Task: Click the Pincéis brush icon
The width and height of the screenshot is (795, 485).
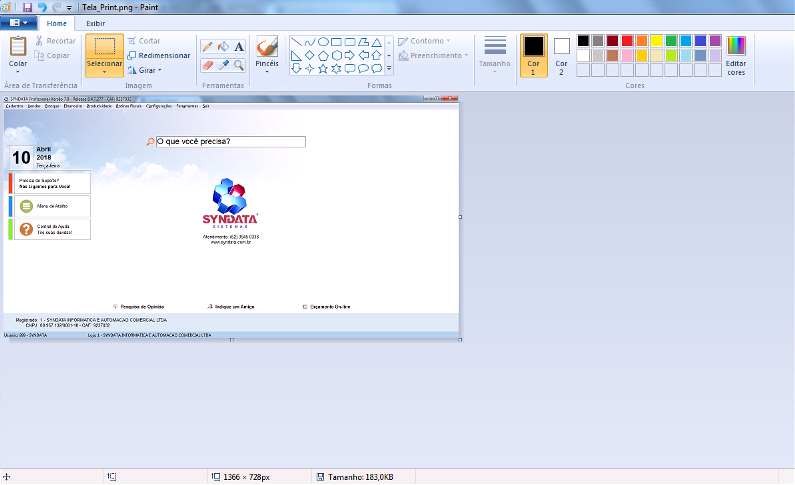Action: point(267,47)
